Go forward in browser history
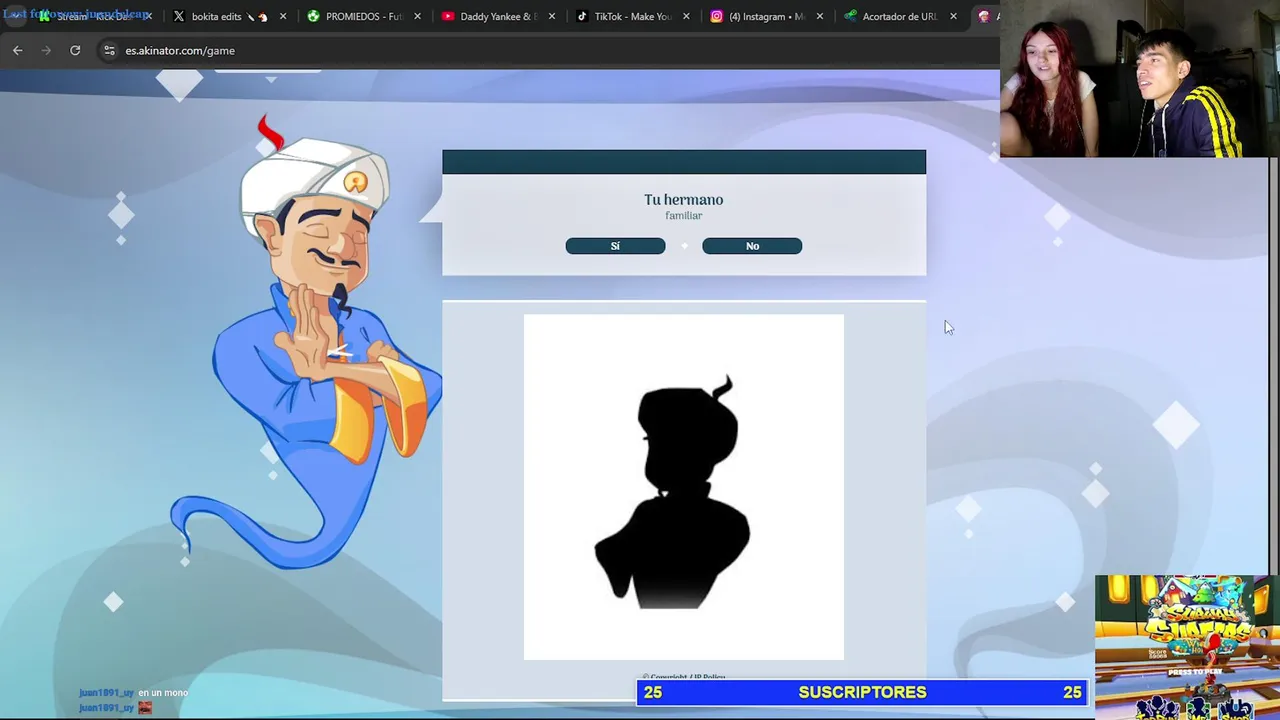1280x720 pixels. pyautogui.click(x=46, y=50)
